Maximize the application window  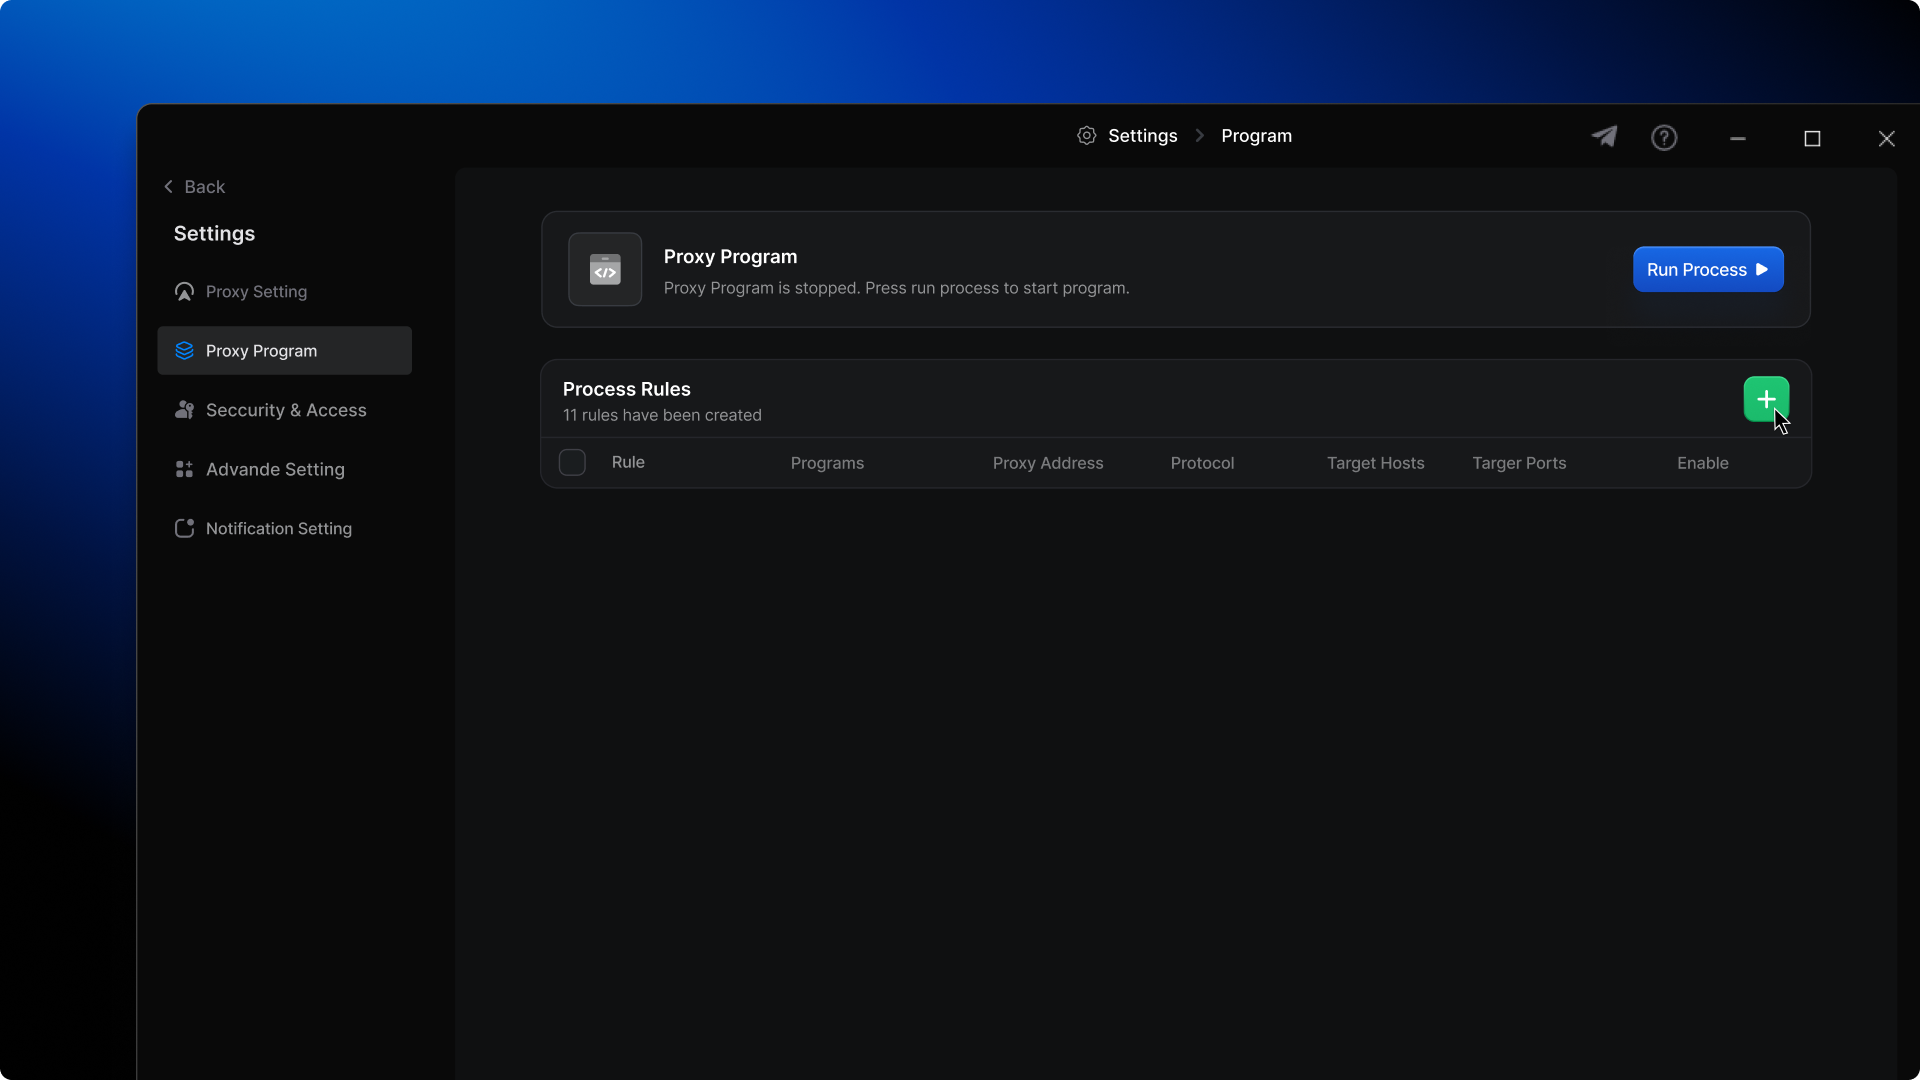tap(1812, 139)
